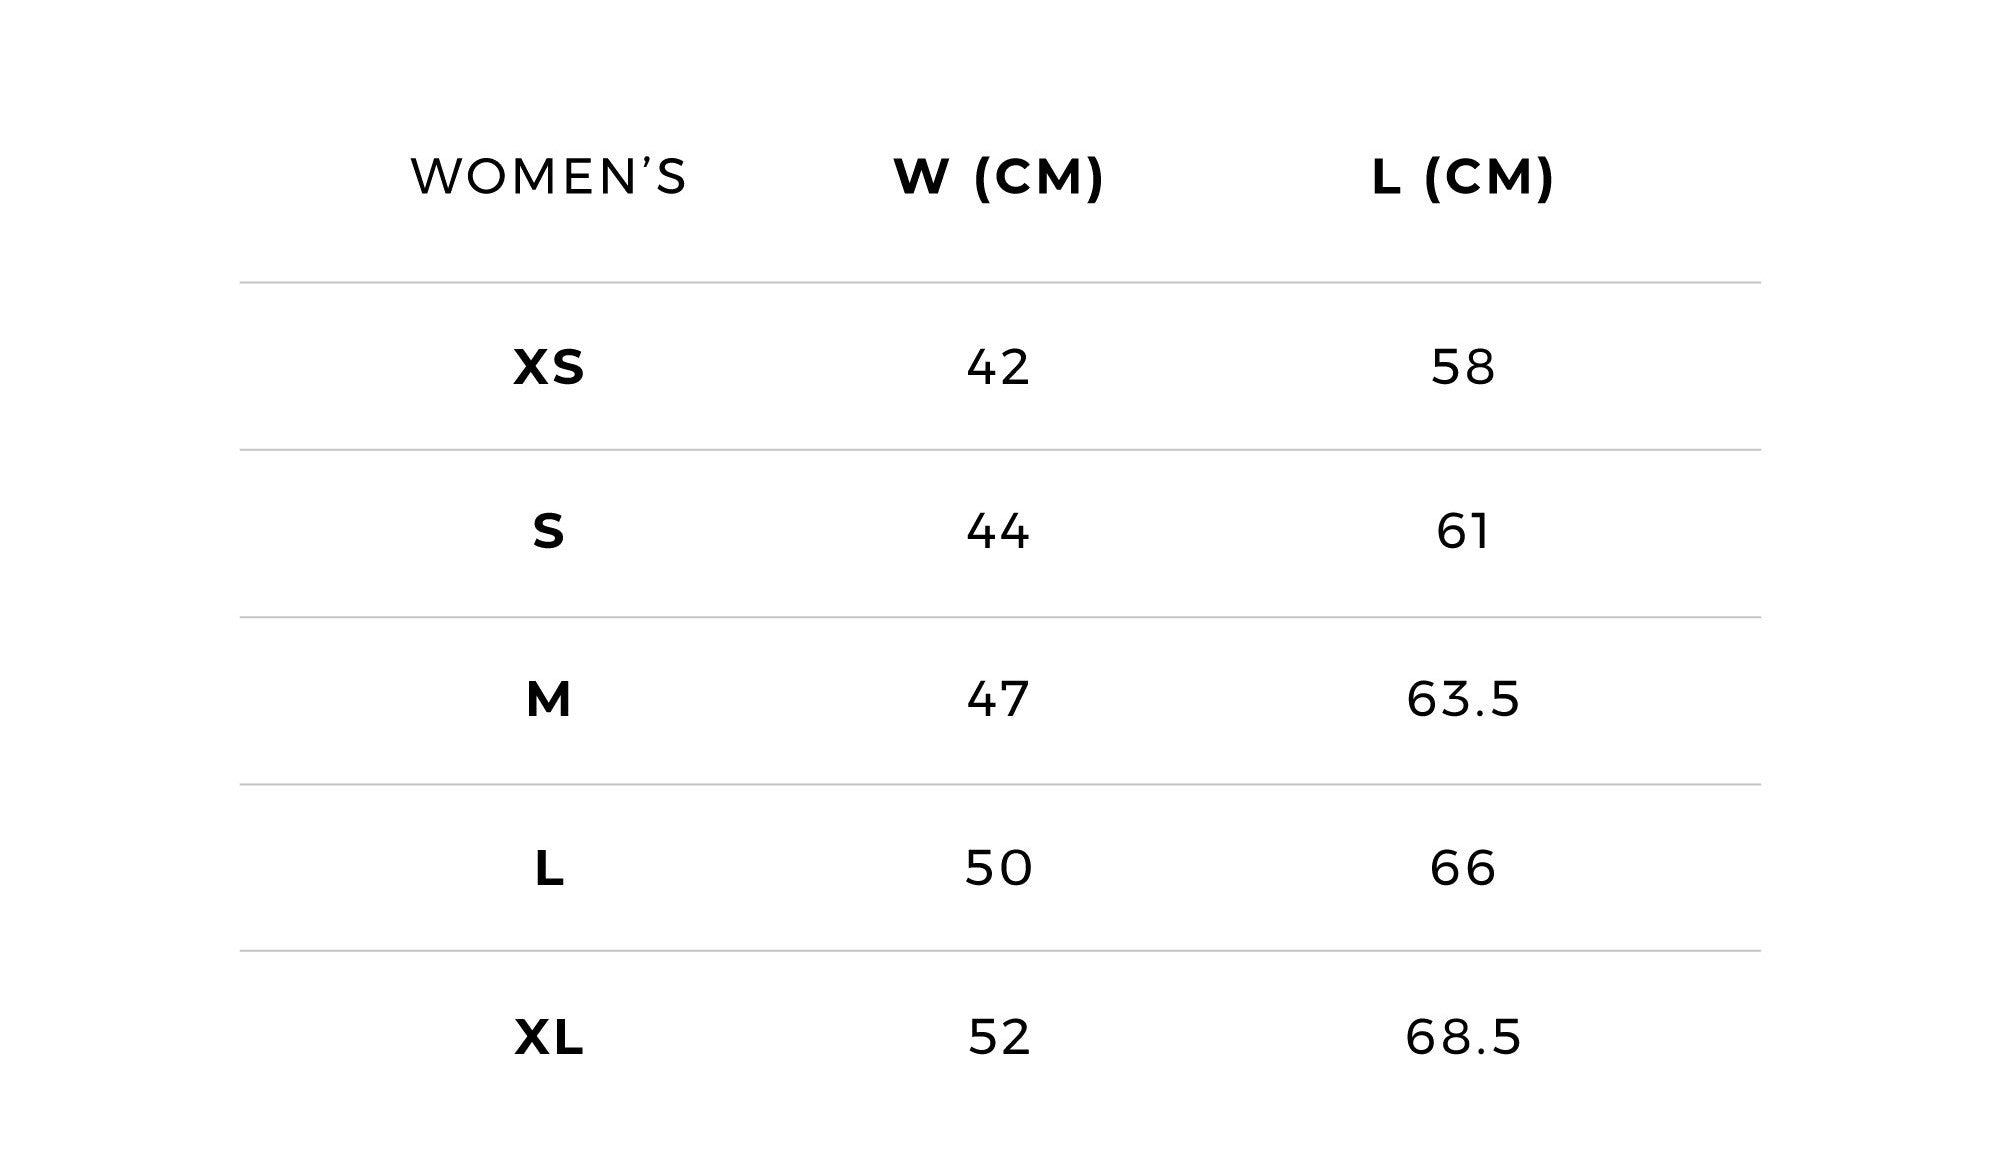Choose the L length value 66
Image resolution: width=1999 pixels, height=1168 pixels.
click(x=1462, y=868)
